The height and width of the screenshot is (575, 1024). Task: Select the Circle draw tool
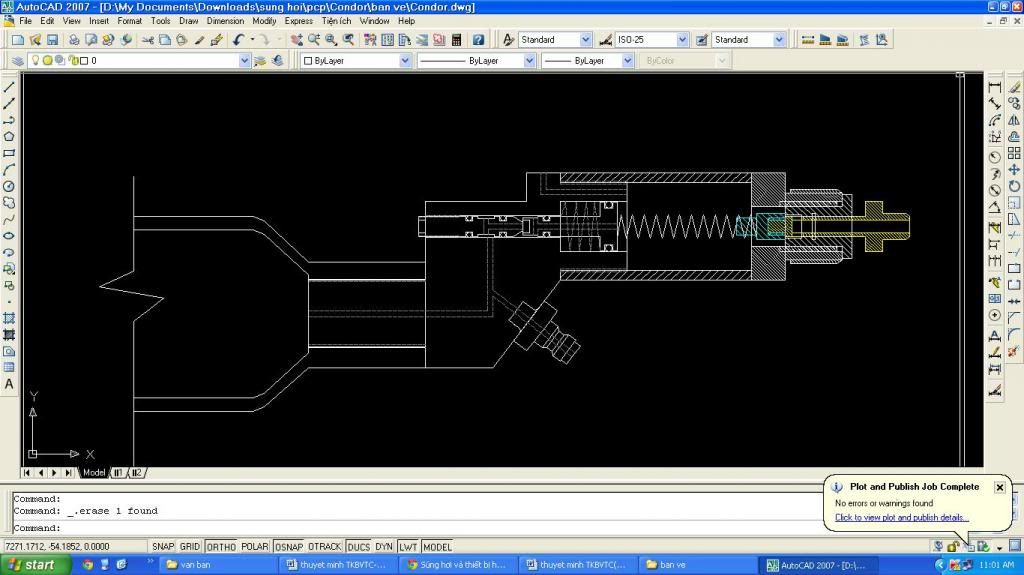tap(9, 186)
